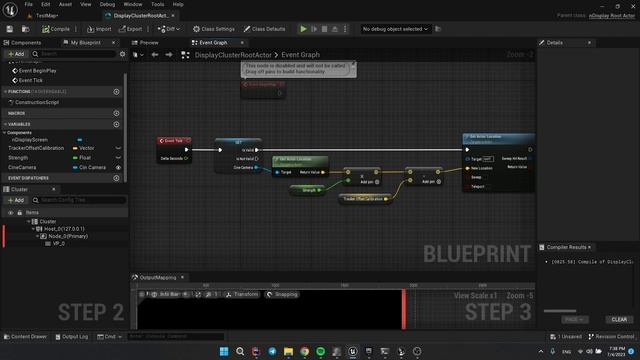Screen dimensions: 640x360
Task: Navigate back in the graph history
Action: pyautogui.click(x=155, y=55)
